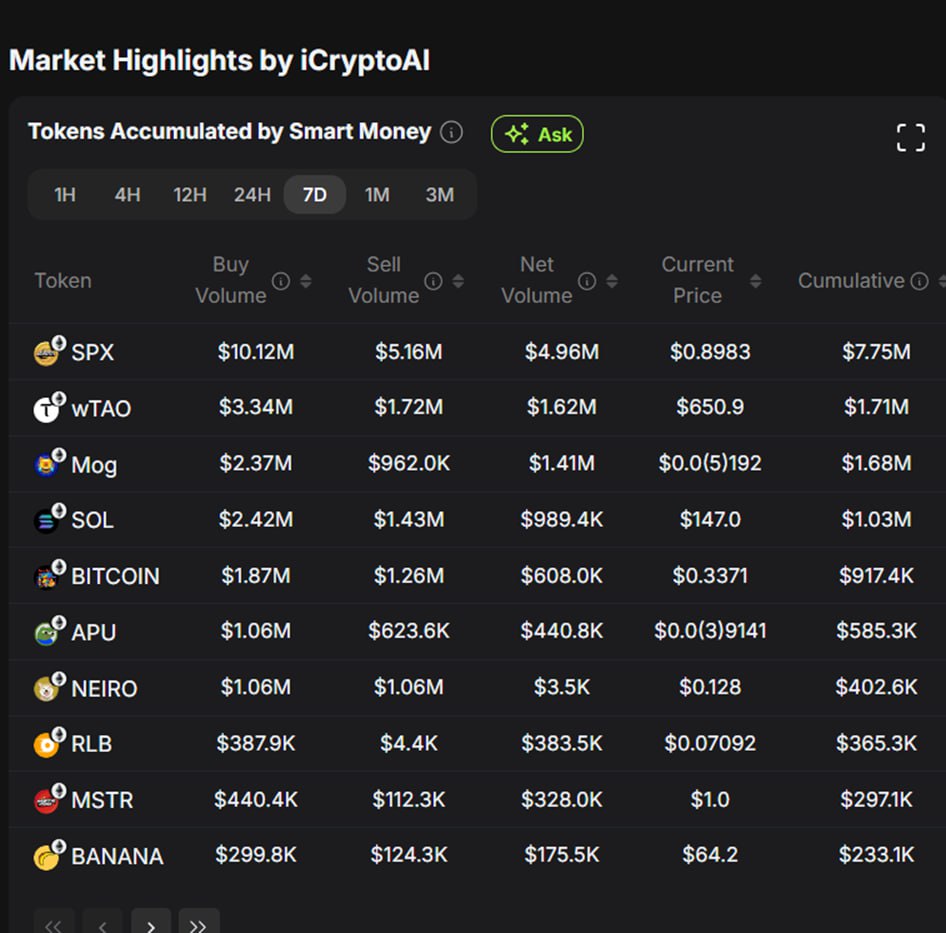Click Mog price $0.0(5)192

pos(710,463)
